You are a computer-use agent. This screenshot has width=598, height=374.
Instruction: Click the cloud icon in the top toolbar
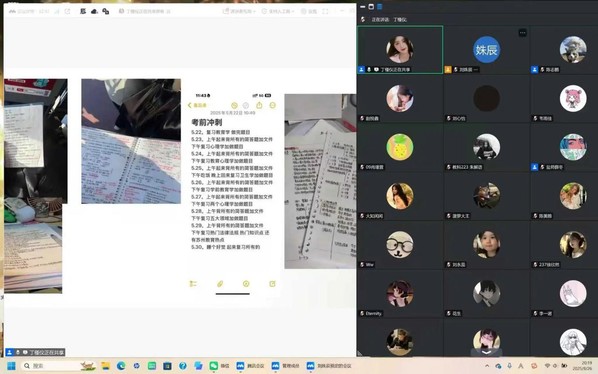pyautogui.click(x=94, y=11)
